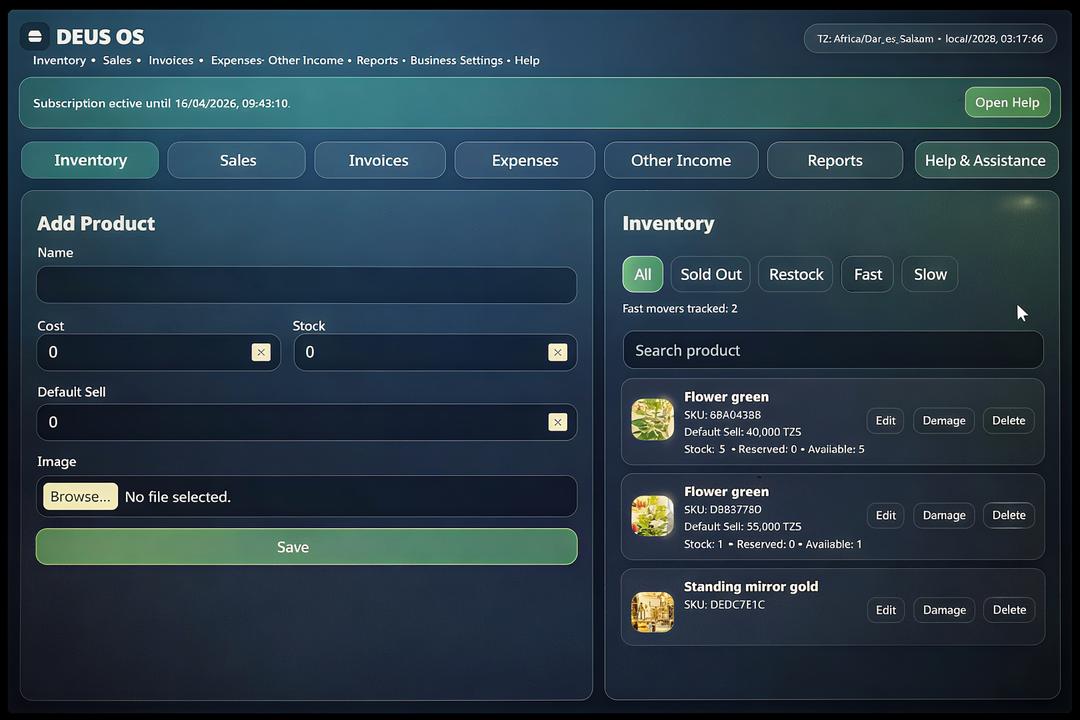Filter inventory by Fast movers
Image resolution: width=1080 pixels, height=720 pixels.
tap(868, 274)
